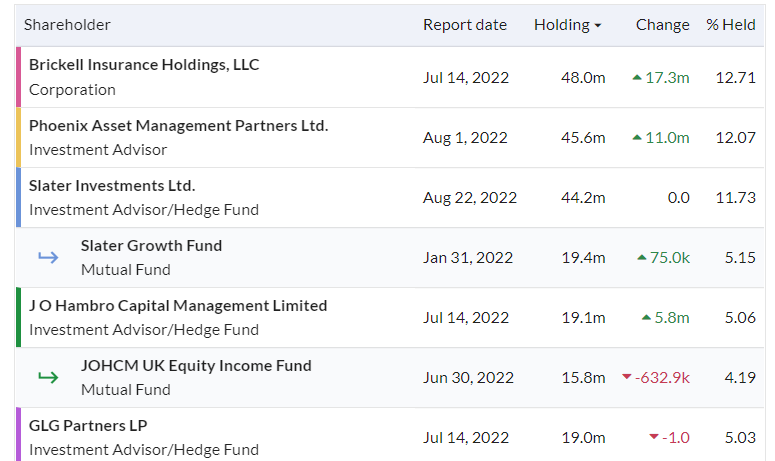Sort by the Report date column header
The image size is (775, 461).
tap(465, 25)
